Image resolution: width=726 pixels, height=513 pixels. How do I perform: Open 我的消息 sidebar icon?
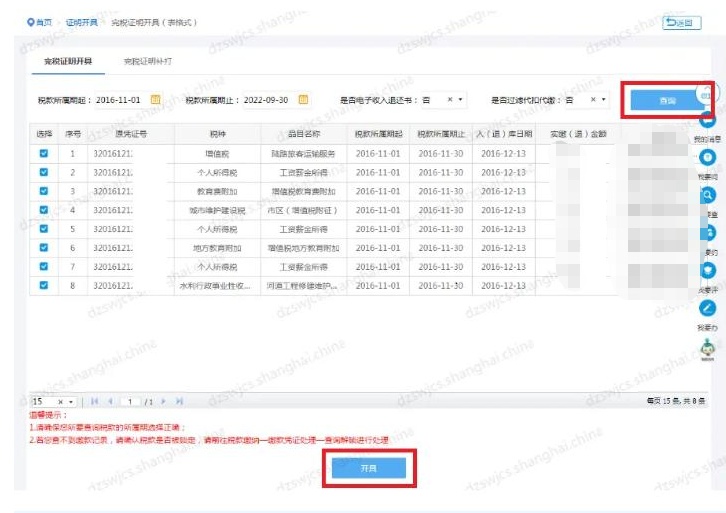click(707, 121)
